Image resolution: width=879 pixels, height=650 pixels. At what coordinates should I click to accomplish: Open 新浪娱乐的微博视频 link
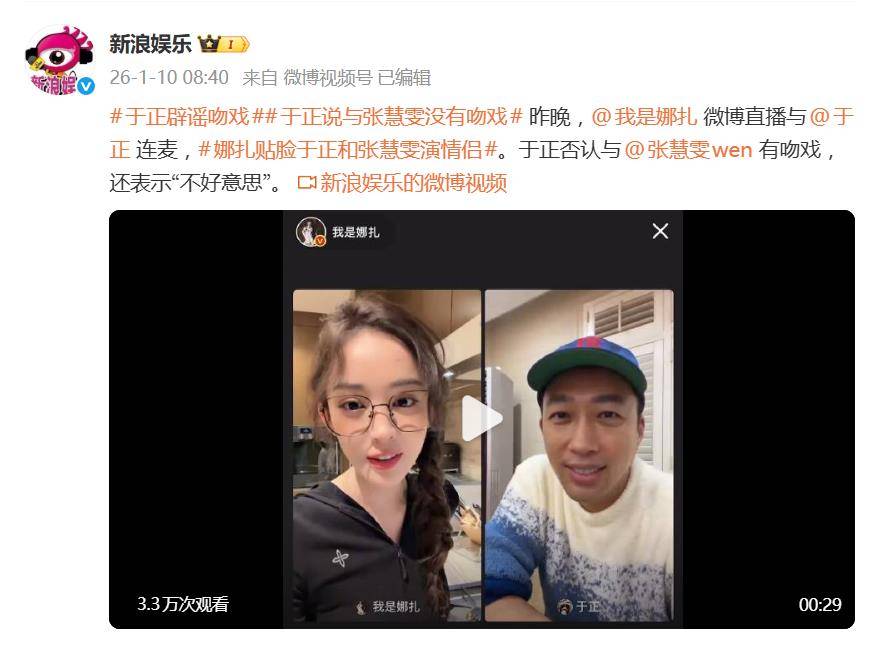coord(413,183)
